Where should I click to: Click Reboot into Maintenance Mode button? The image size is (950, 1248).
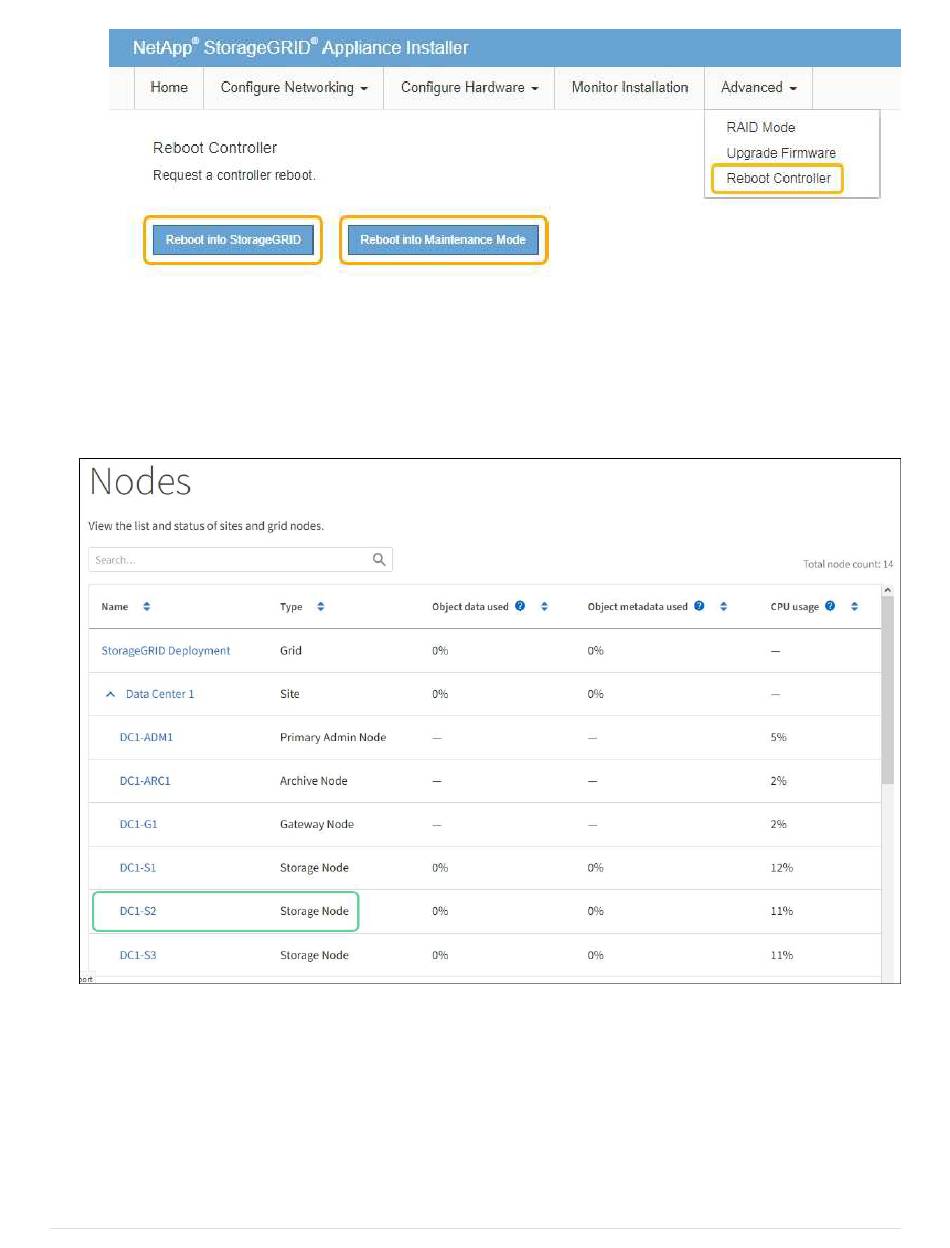click(x=443, y=240)
